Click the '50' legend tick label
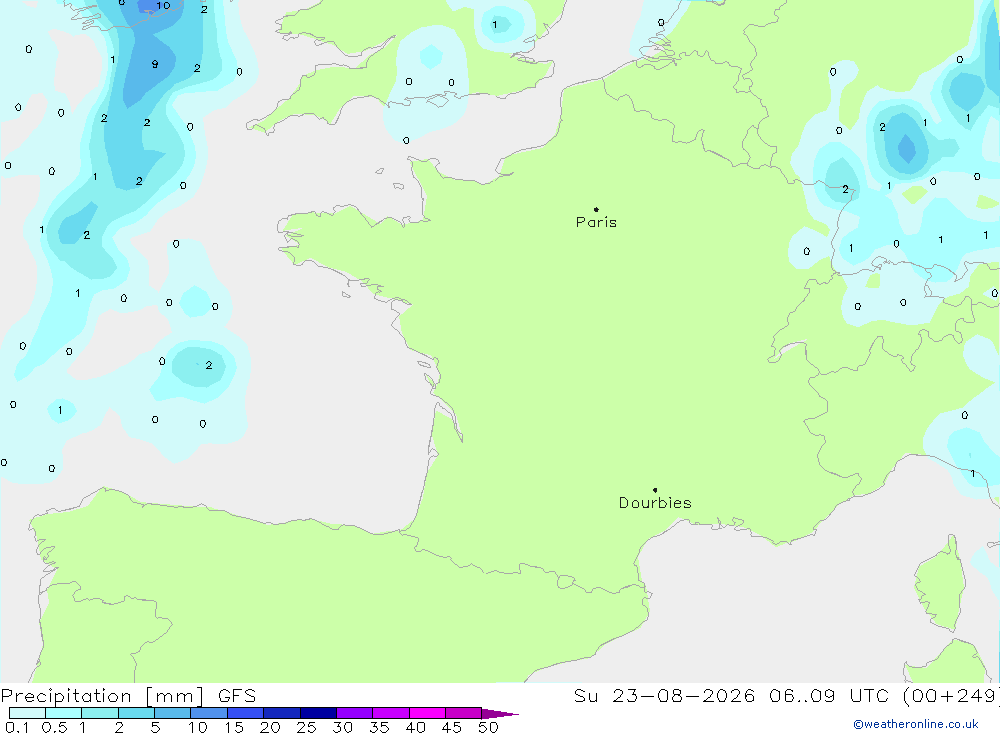This screenshot has width=1000, height=733. 488,727
